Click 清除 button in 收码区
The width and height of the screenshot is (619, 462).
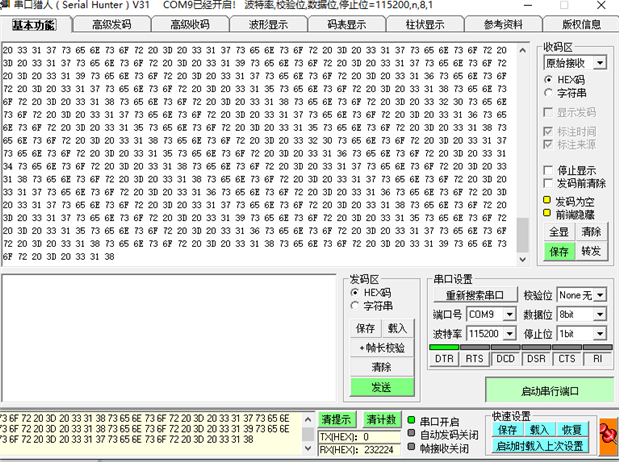591,232
